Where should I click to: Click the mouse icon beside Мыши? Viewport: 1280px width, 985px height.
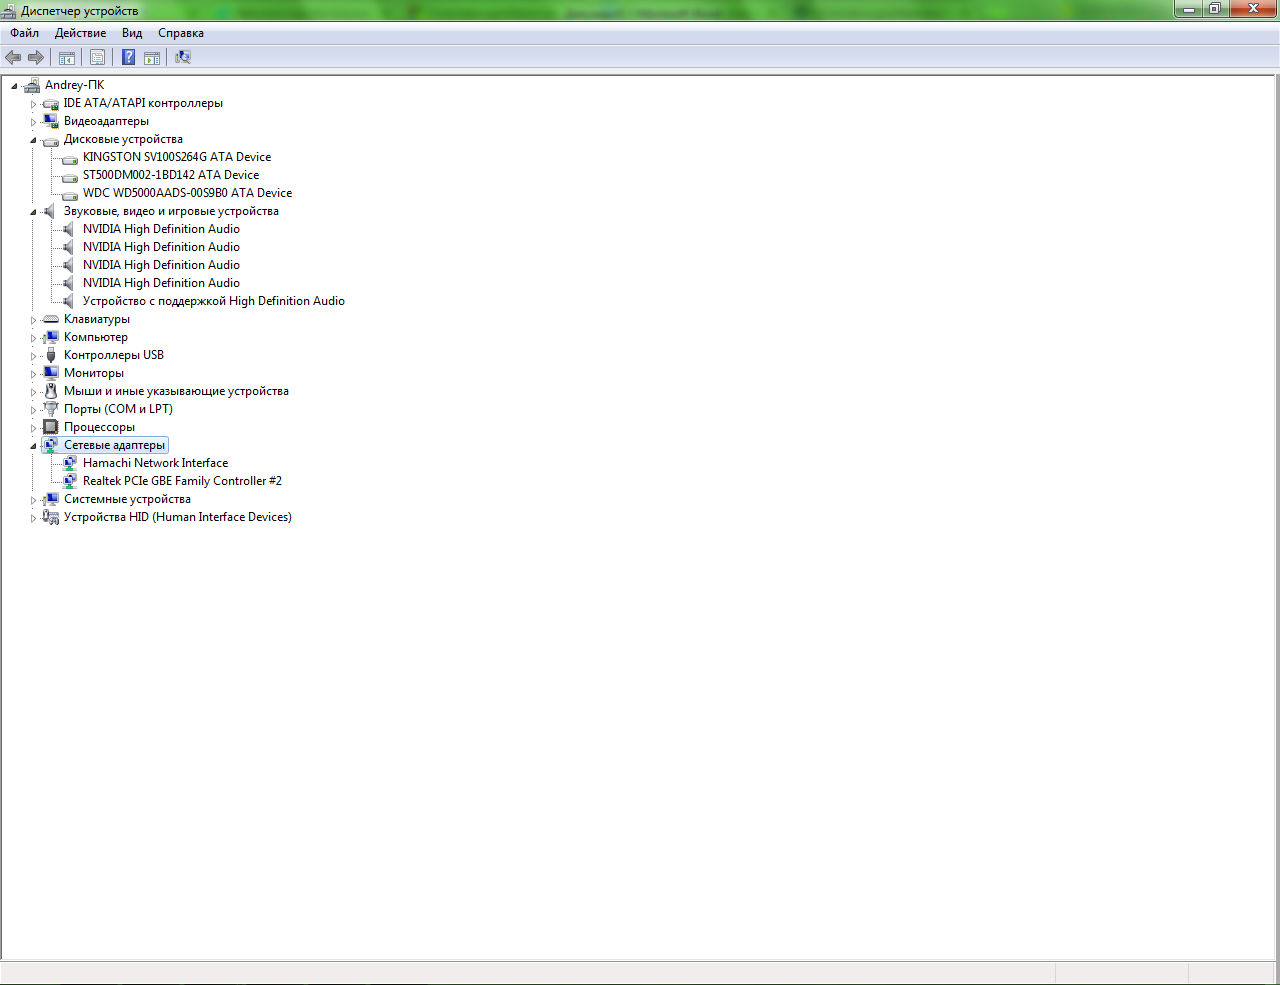[51, 391]
